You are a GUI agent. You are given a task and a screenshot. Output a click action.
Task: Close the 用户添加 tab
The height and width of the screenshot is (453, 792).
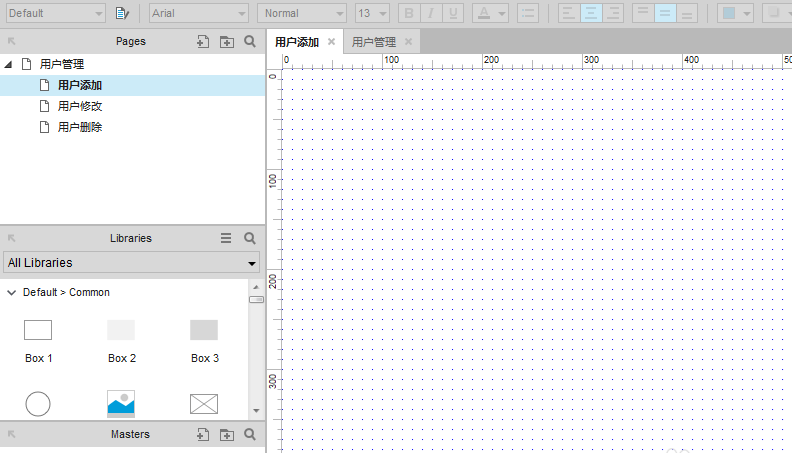tap(331, 42)
